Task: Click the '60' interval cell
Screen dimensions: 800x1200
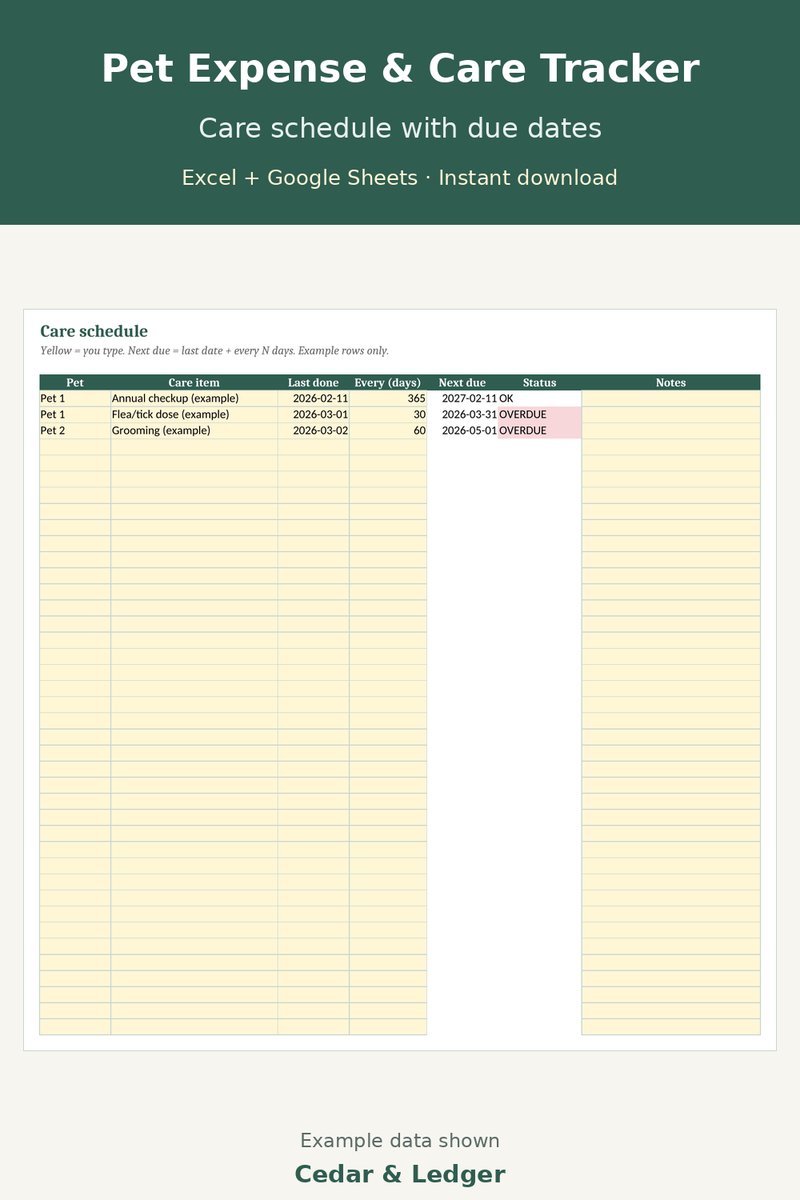Action: pos(388,430)
